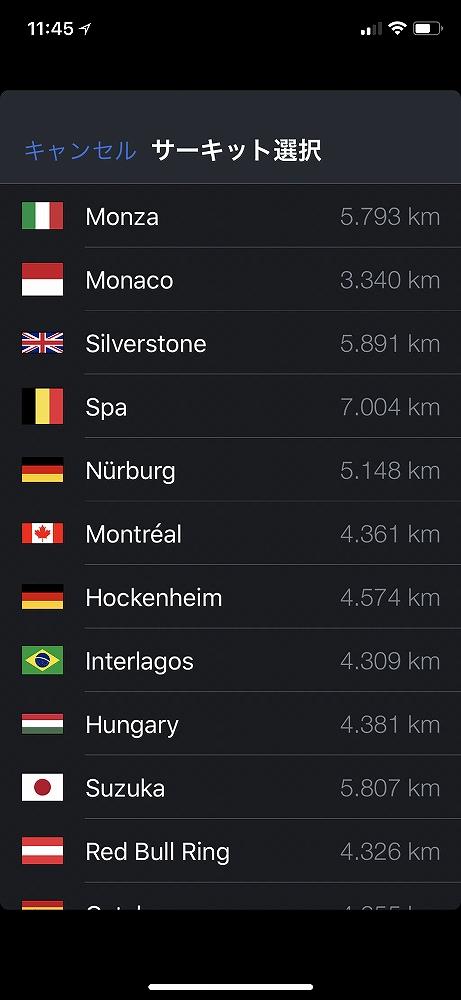Cancel circuit selection with キャンセル
This screenshot has height=1000, width=461.
(80, 151)
